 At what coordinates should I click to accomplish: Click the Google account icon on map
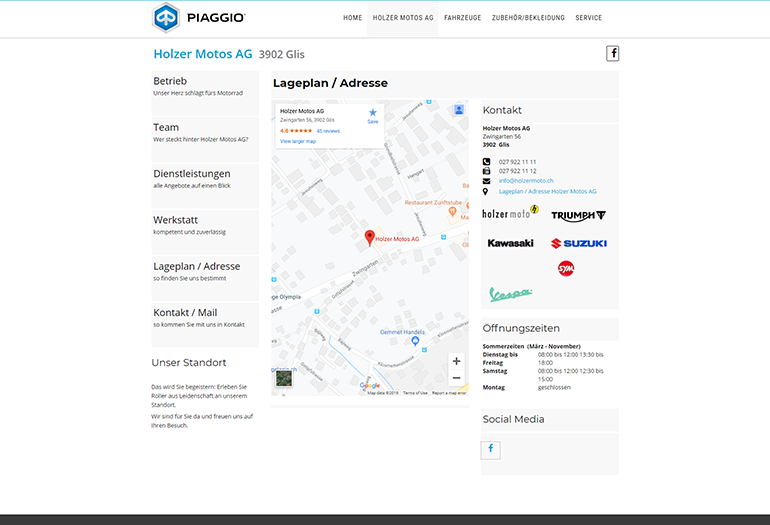[459, 110]
